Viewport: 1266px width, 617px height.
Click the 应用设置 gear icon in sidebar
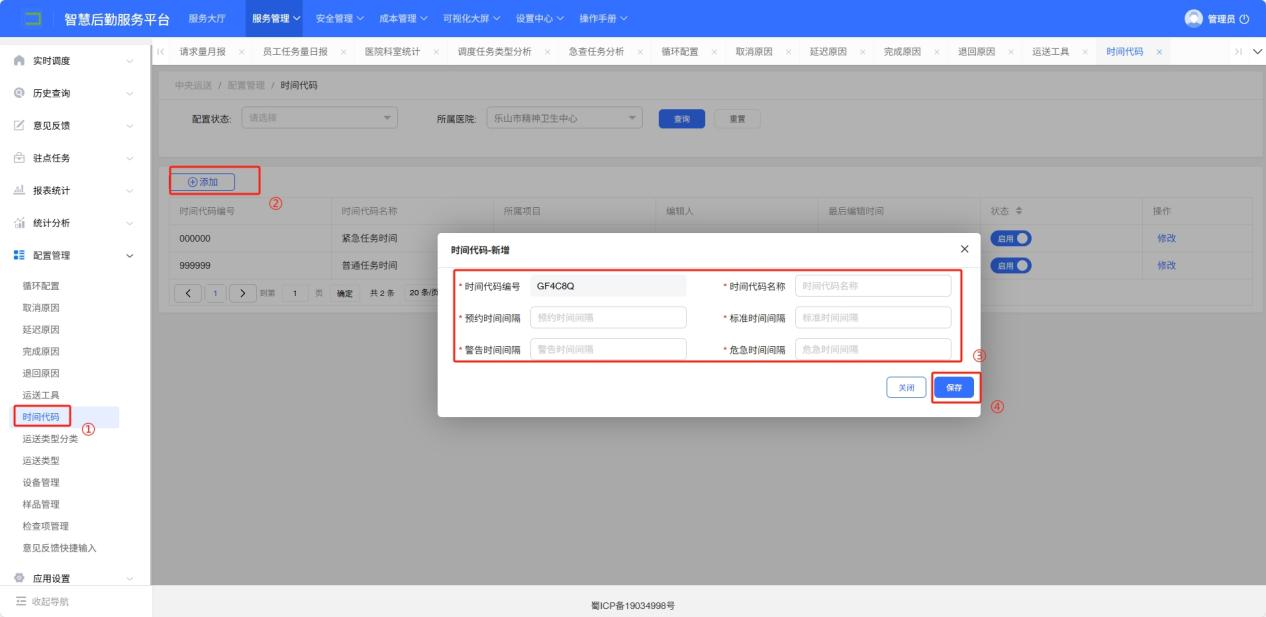[18, 578]
